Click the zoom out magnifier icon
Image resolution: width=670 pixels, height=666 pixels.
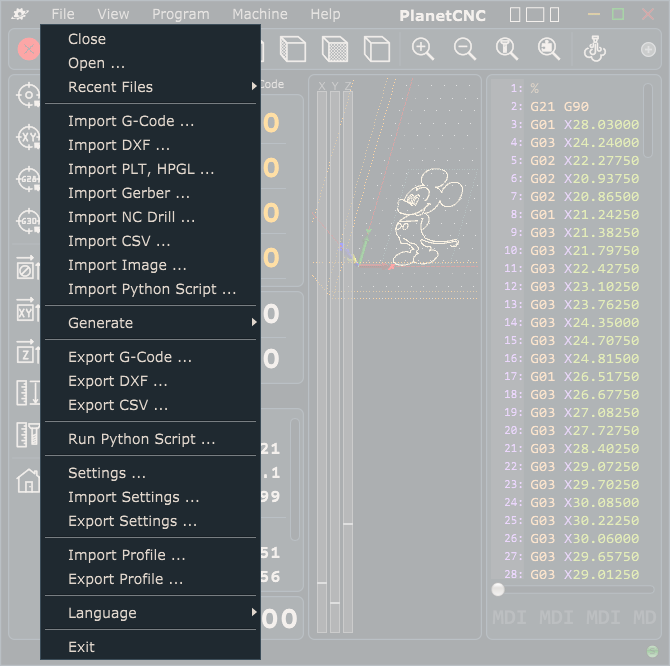pyautogui.click(x=465, y=49)
